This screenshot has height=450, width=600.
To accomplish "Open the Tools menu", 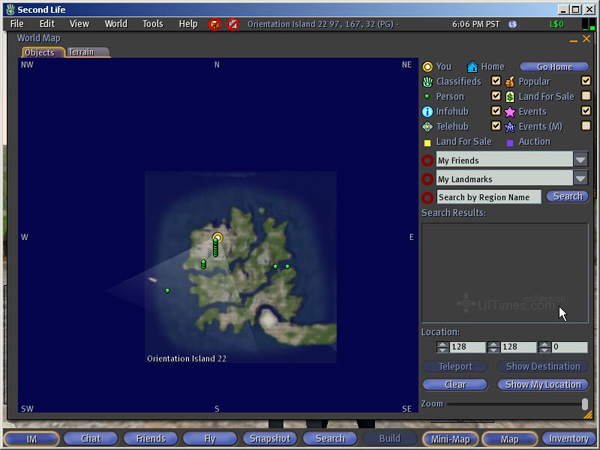I will coord(153,24).
